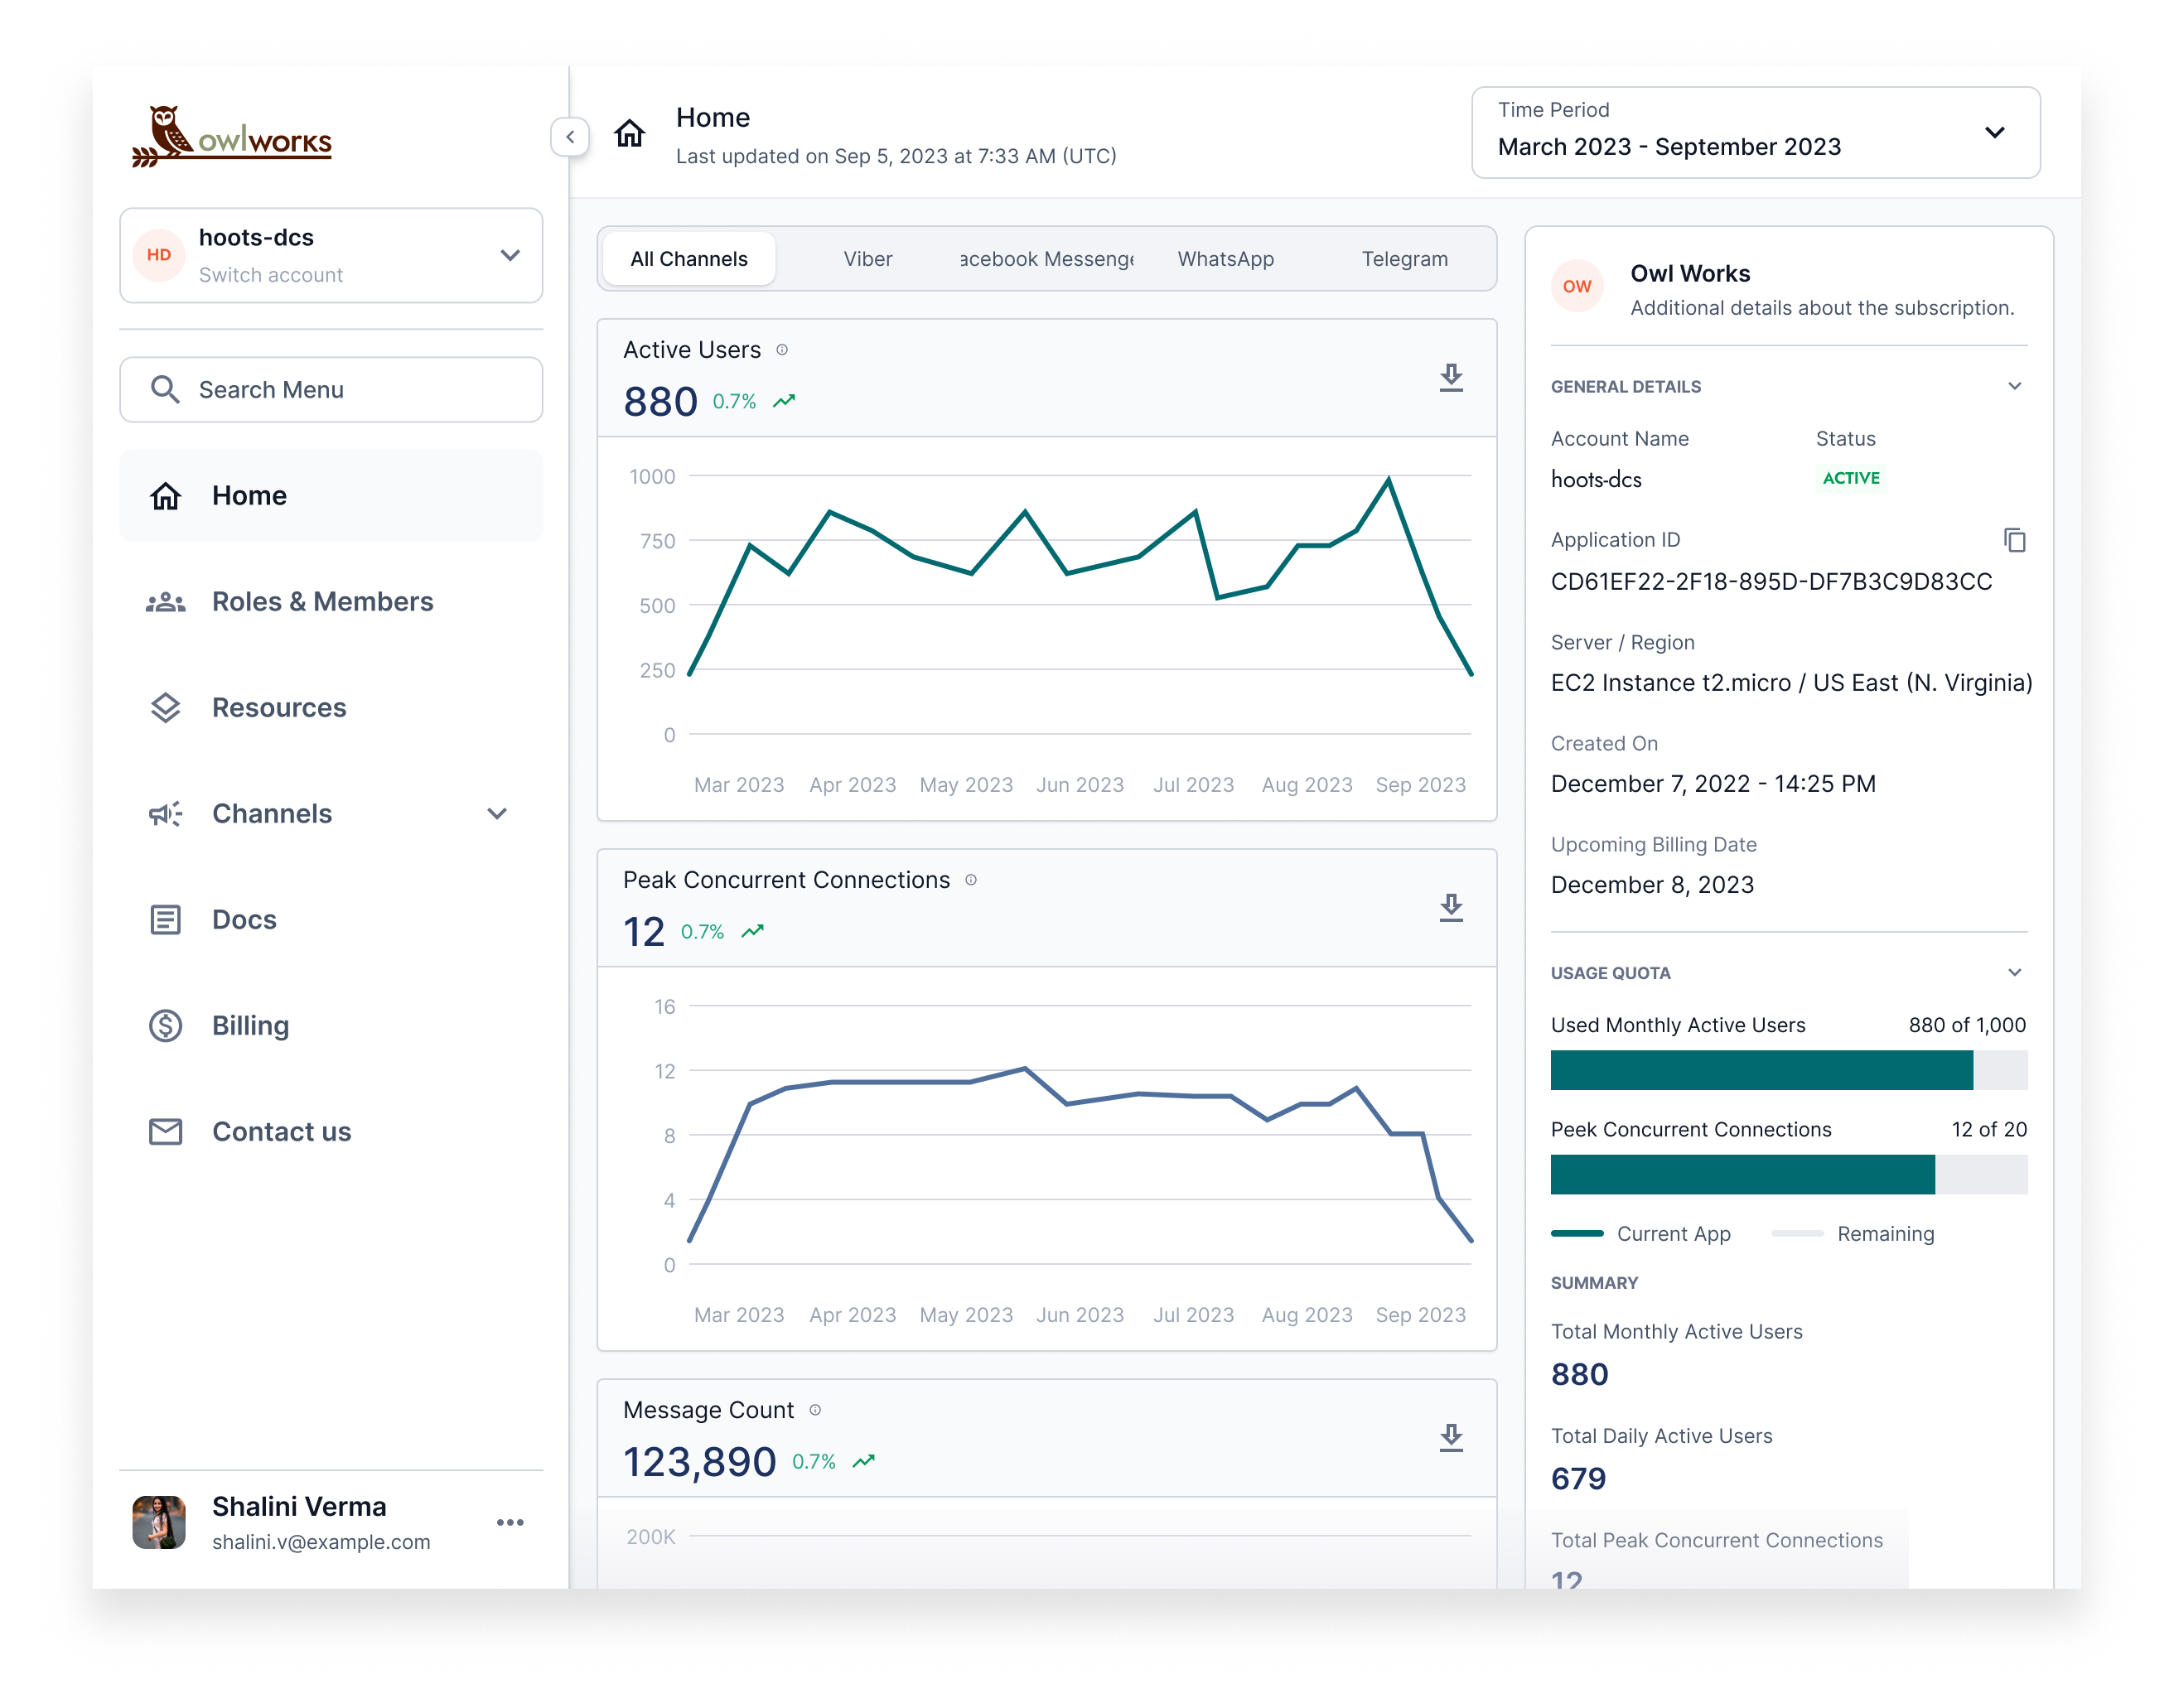
Task: Open user options next to Shalini Verma
Action: point(510,1522)
